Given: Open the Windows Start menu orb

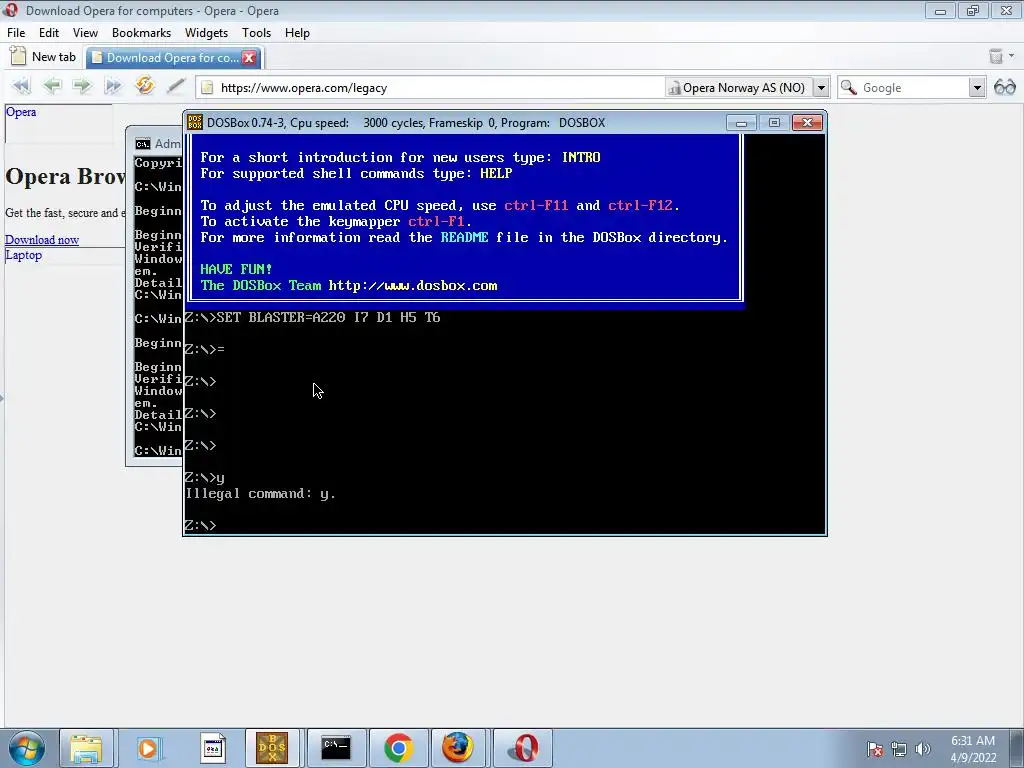Looking at the screenshot, I should [27, 748].
